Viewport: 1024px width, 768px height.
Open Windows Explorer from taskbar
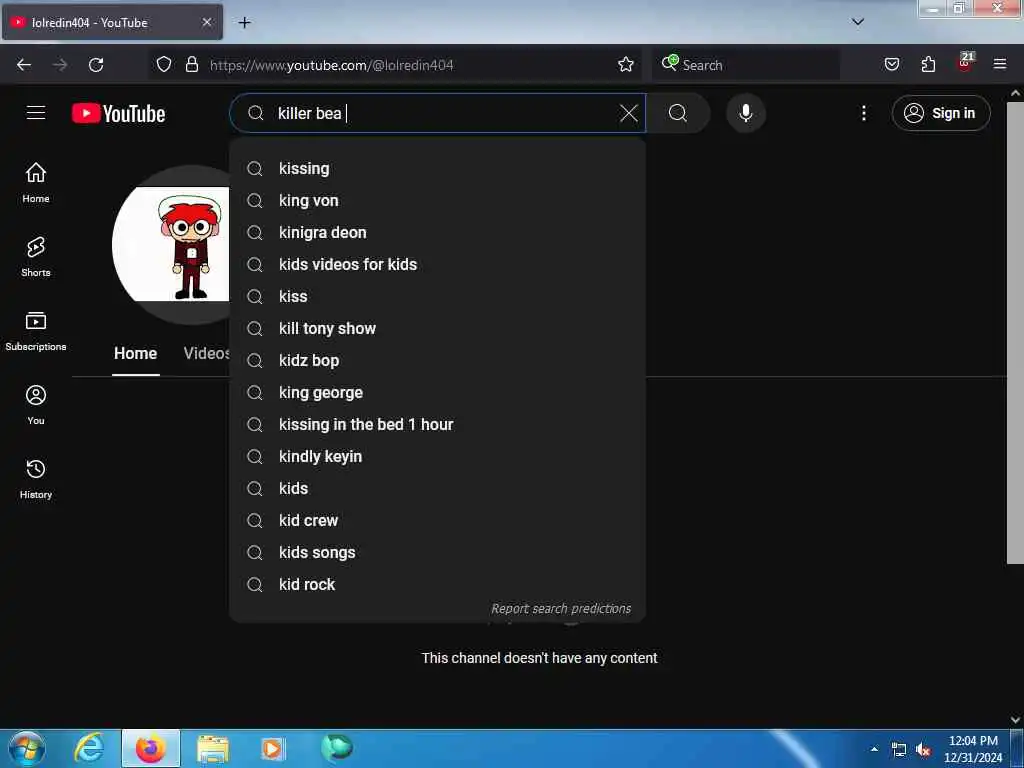coord(213,748)
